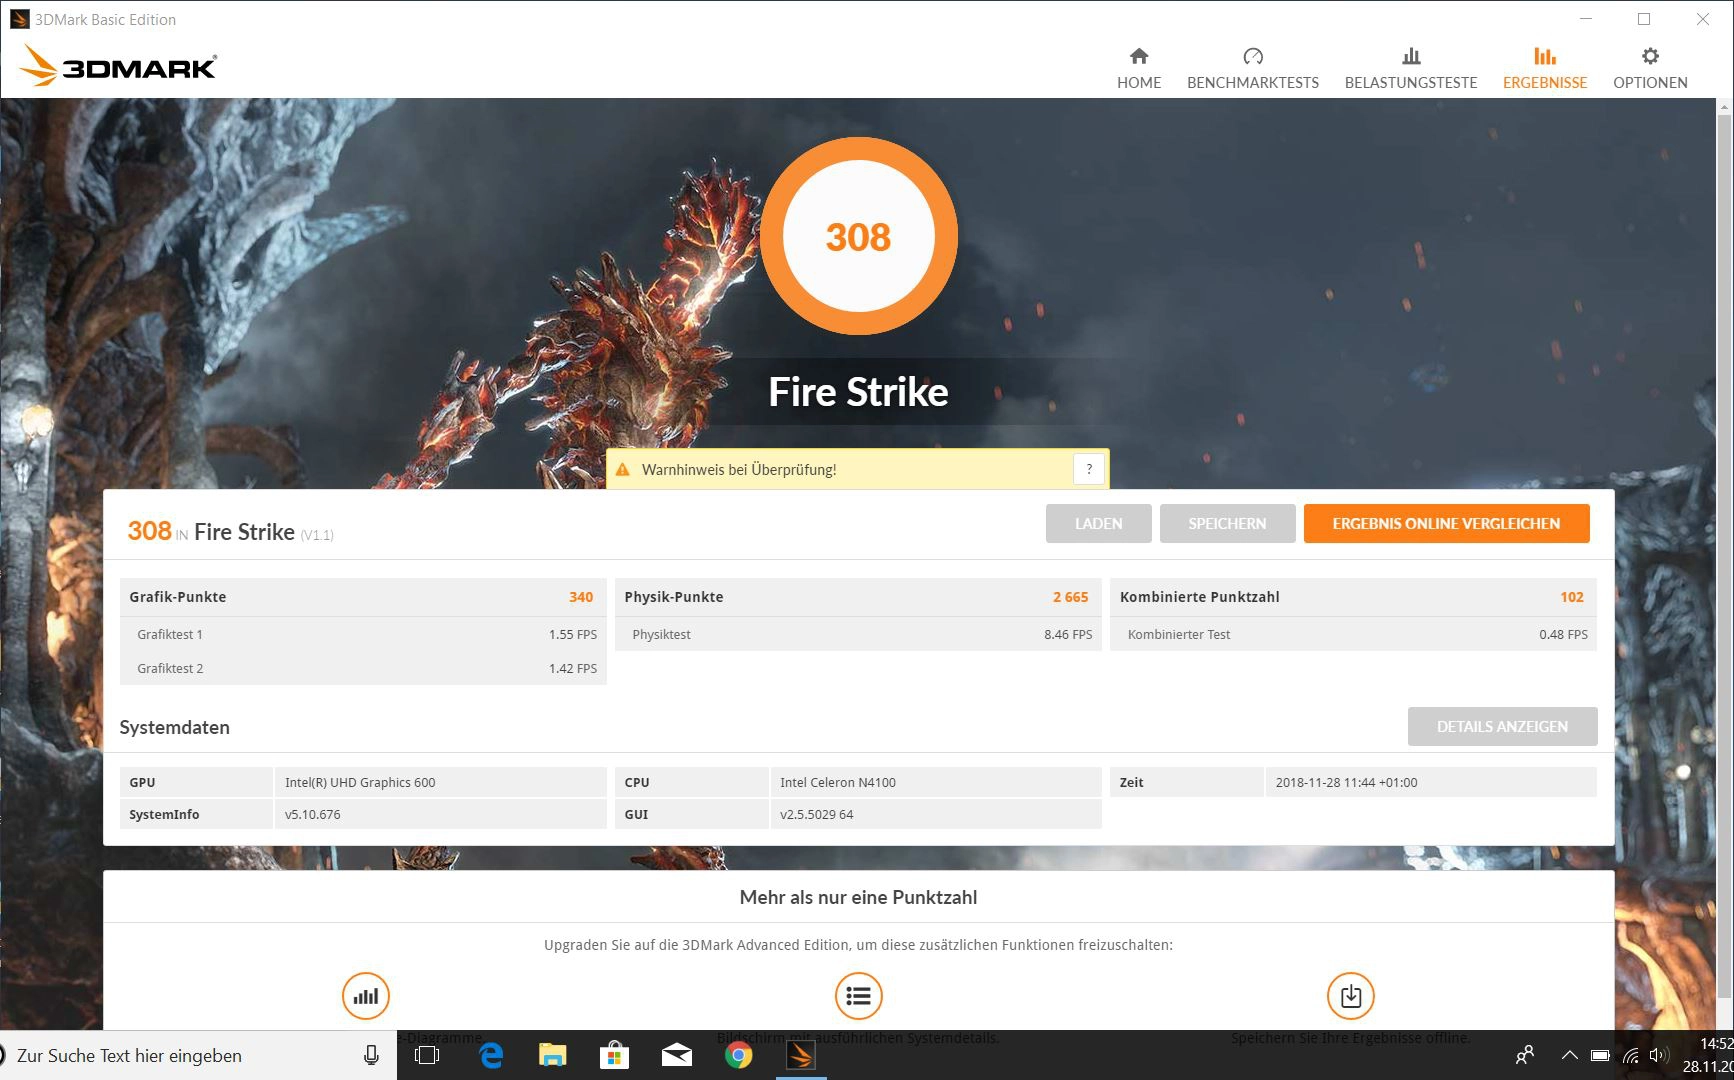Click the vertical scrollbar up arrow

1725,107
